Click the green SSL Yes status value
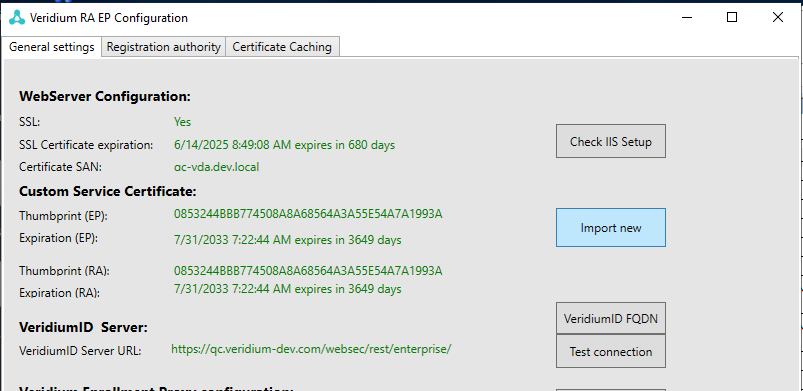Image resolution: width=803 pixels, height=391 pixels. tap(182, 121)
